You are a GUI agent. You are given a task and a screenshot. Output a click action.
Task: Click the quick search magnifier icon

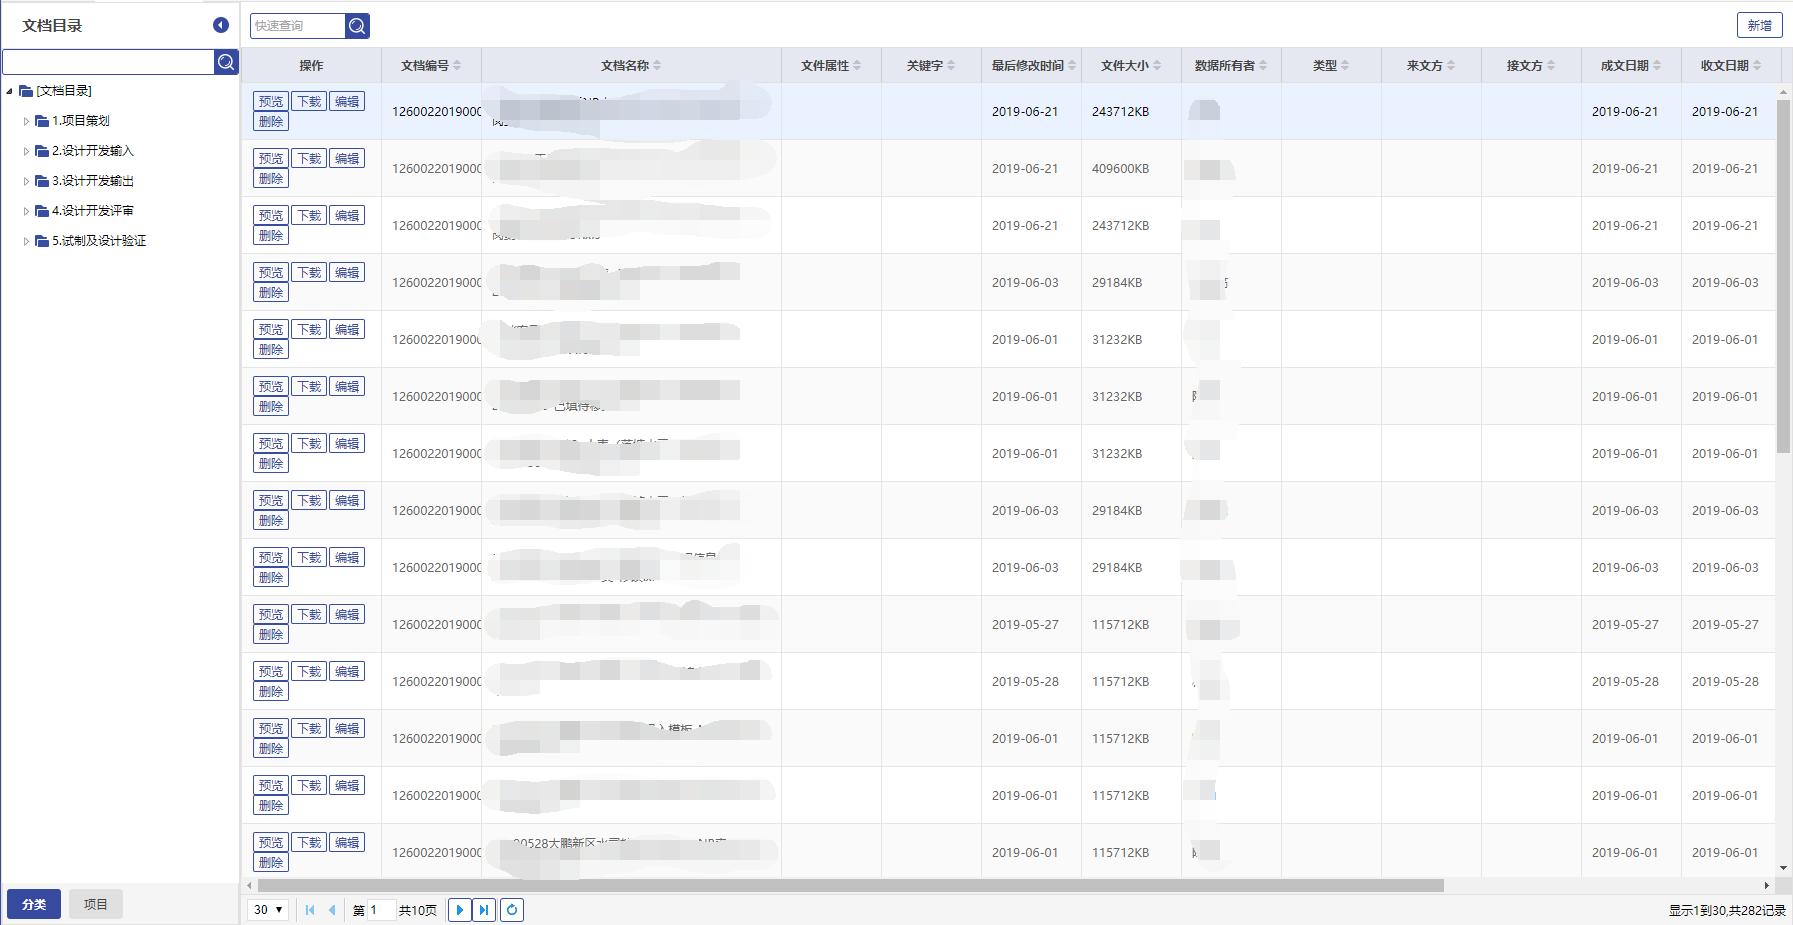click(x=357, y=26)
